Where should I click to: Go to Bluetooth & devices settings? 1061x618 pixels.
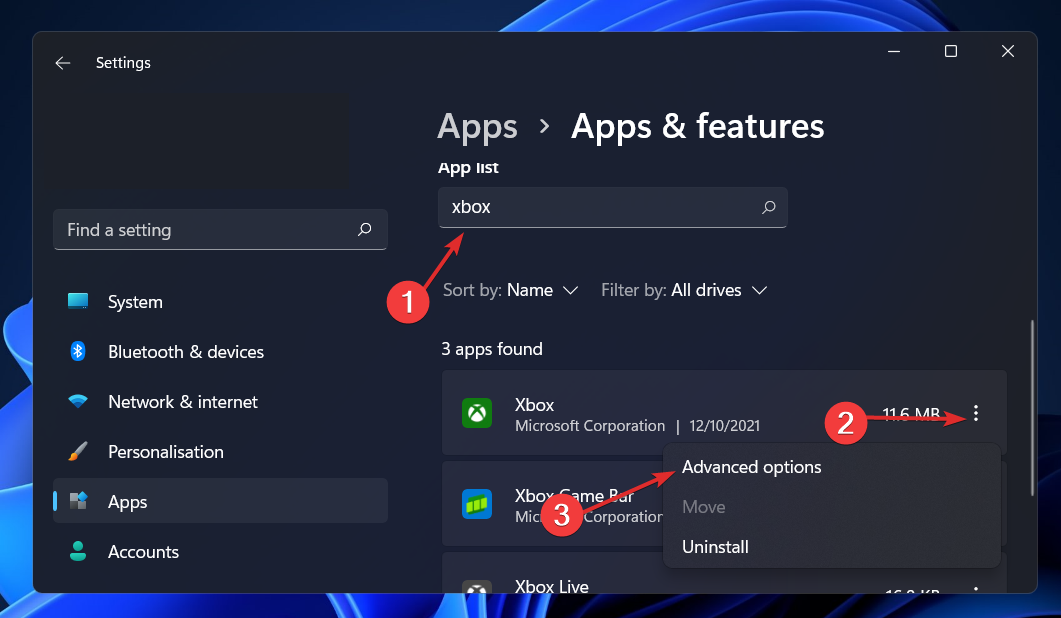coord(221,351)
